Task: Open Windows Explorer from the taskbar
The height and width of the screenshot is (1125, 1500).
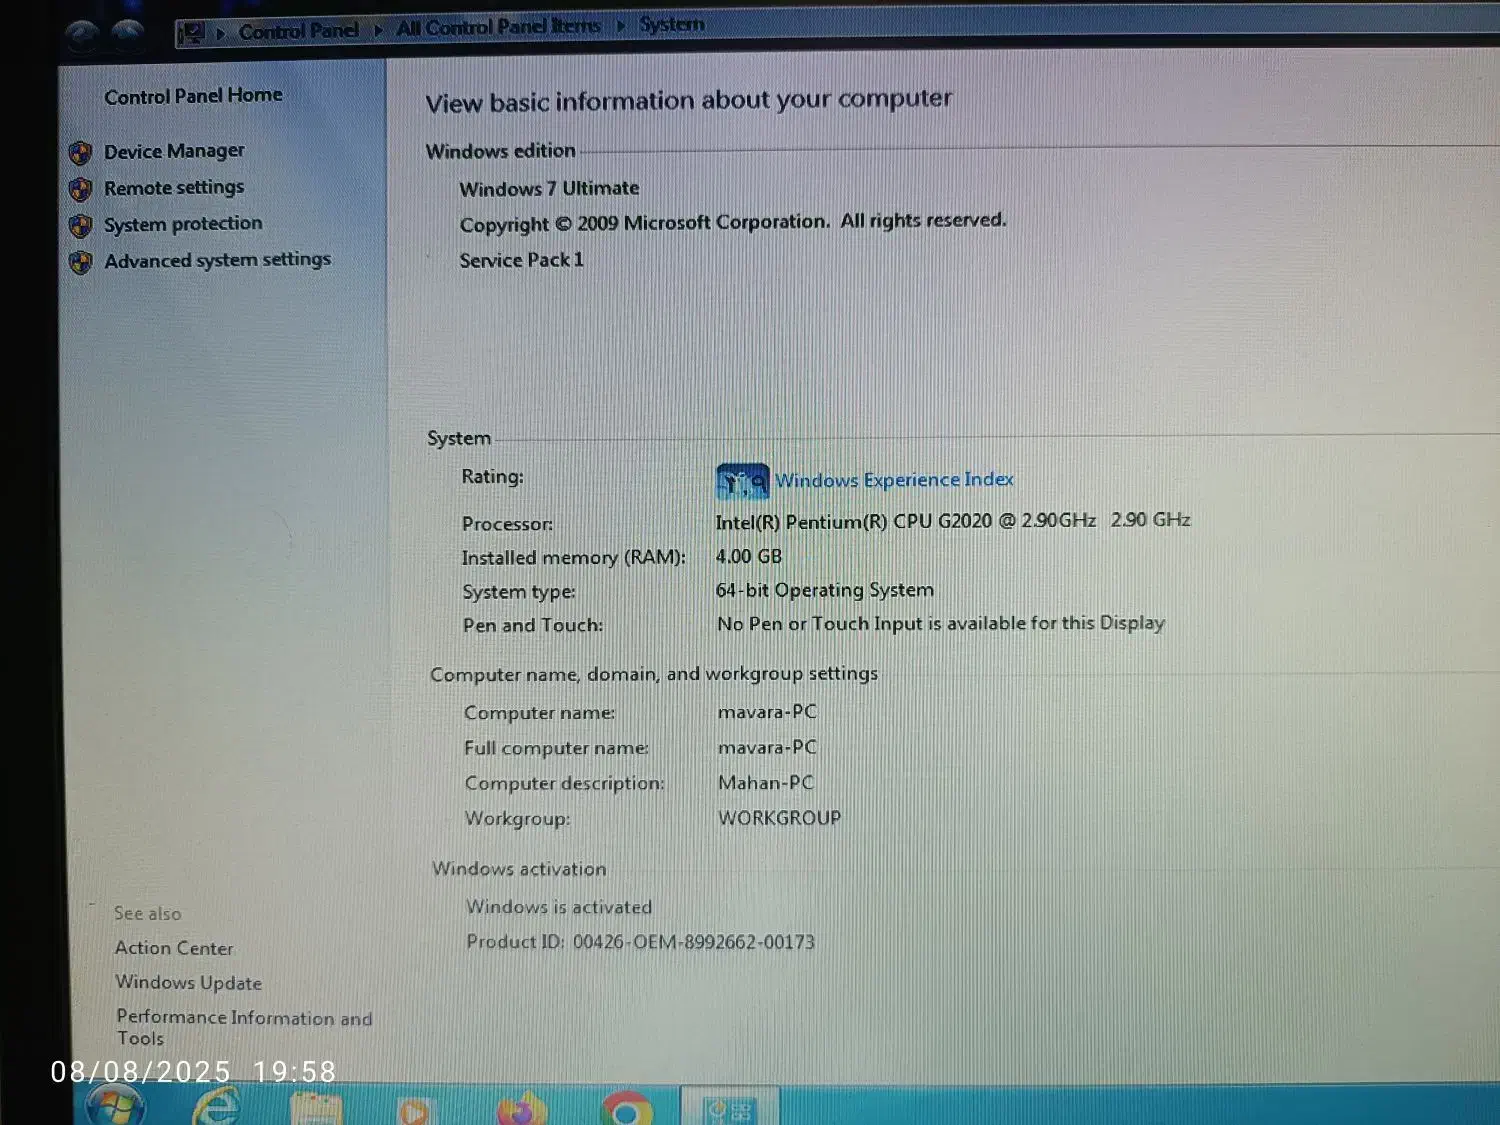Action: (x=316, y=1109)
